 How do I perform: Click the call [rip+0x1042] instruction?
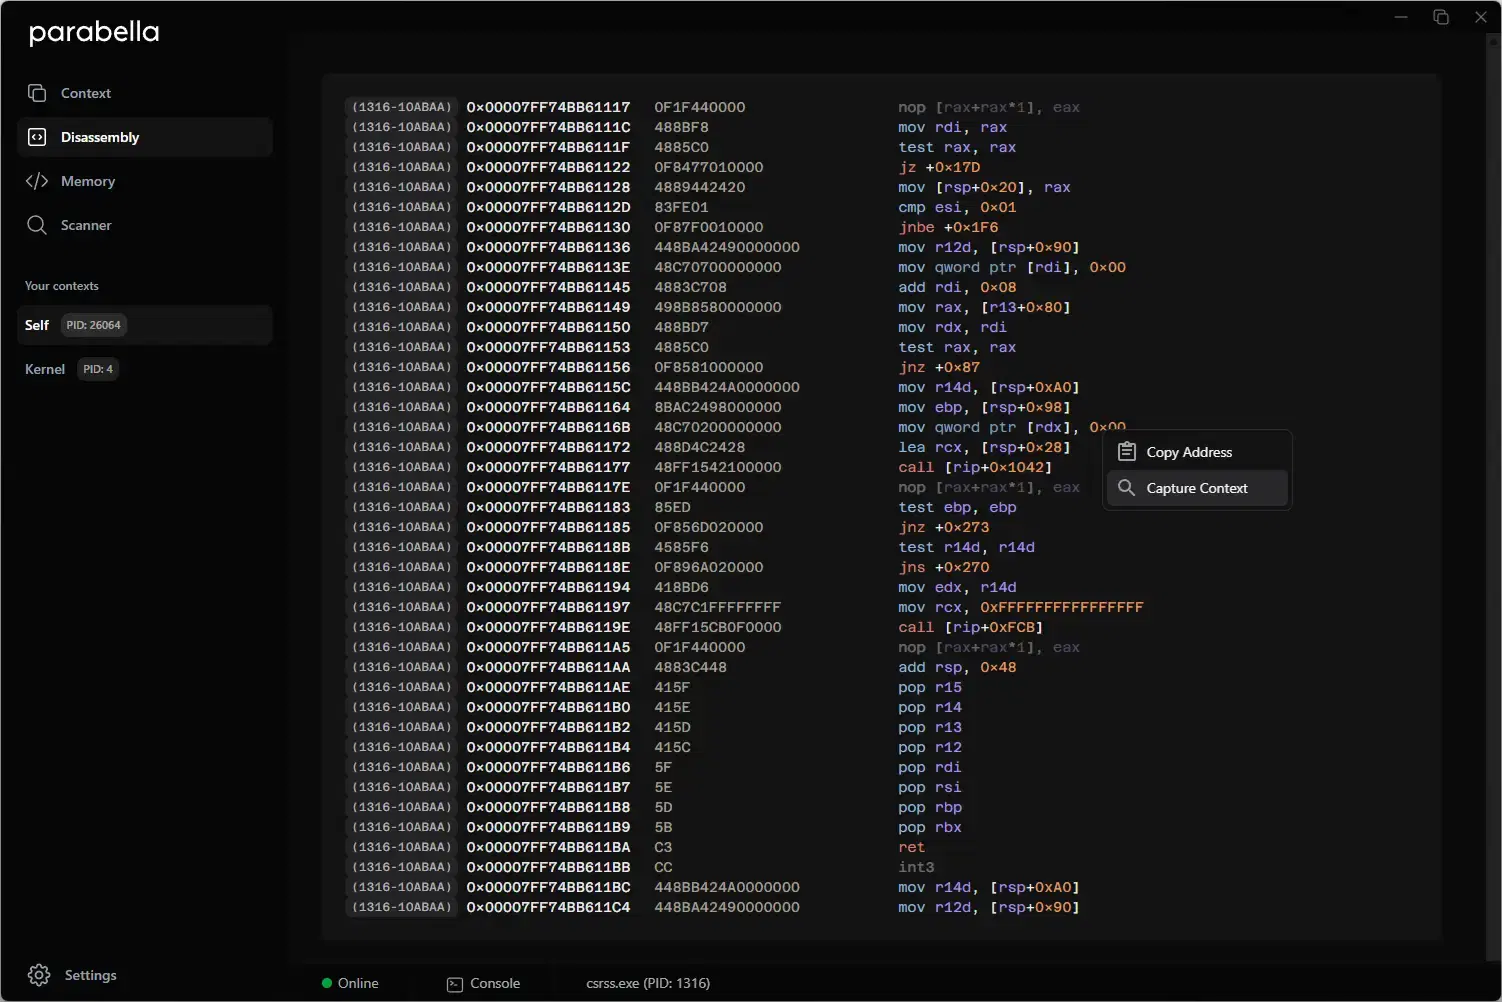coord(974,467)
